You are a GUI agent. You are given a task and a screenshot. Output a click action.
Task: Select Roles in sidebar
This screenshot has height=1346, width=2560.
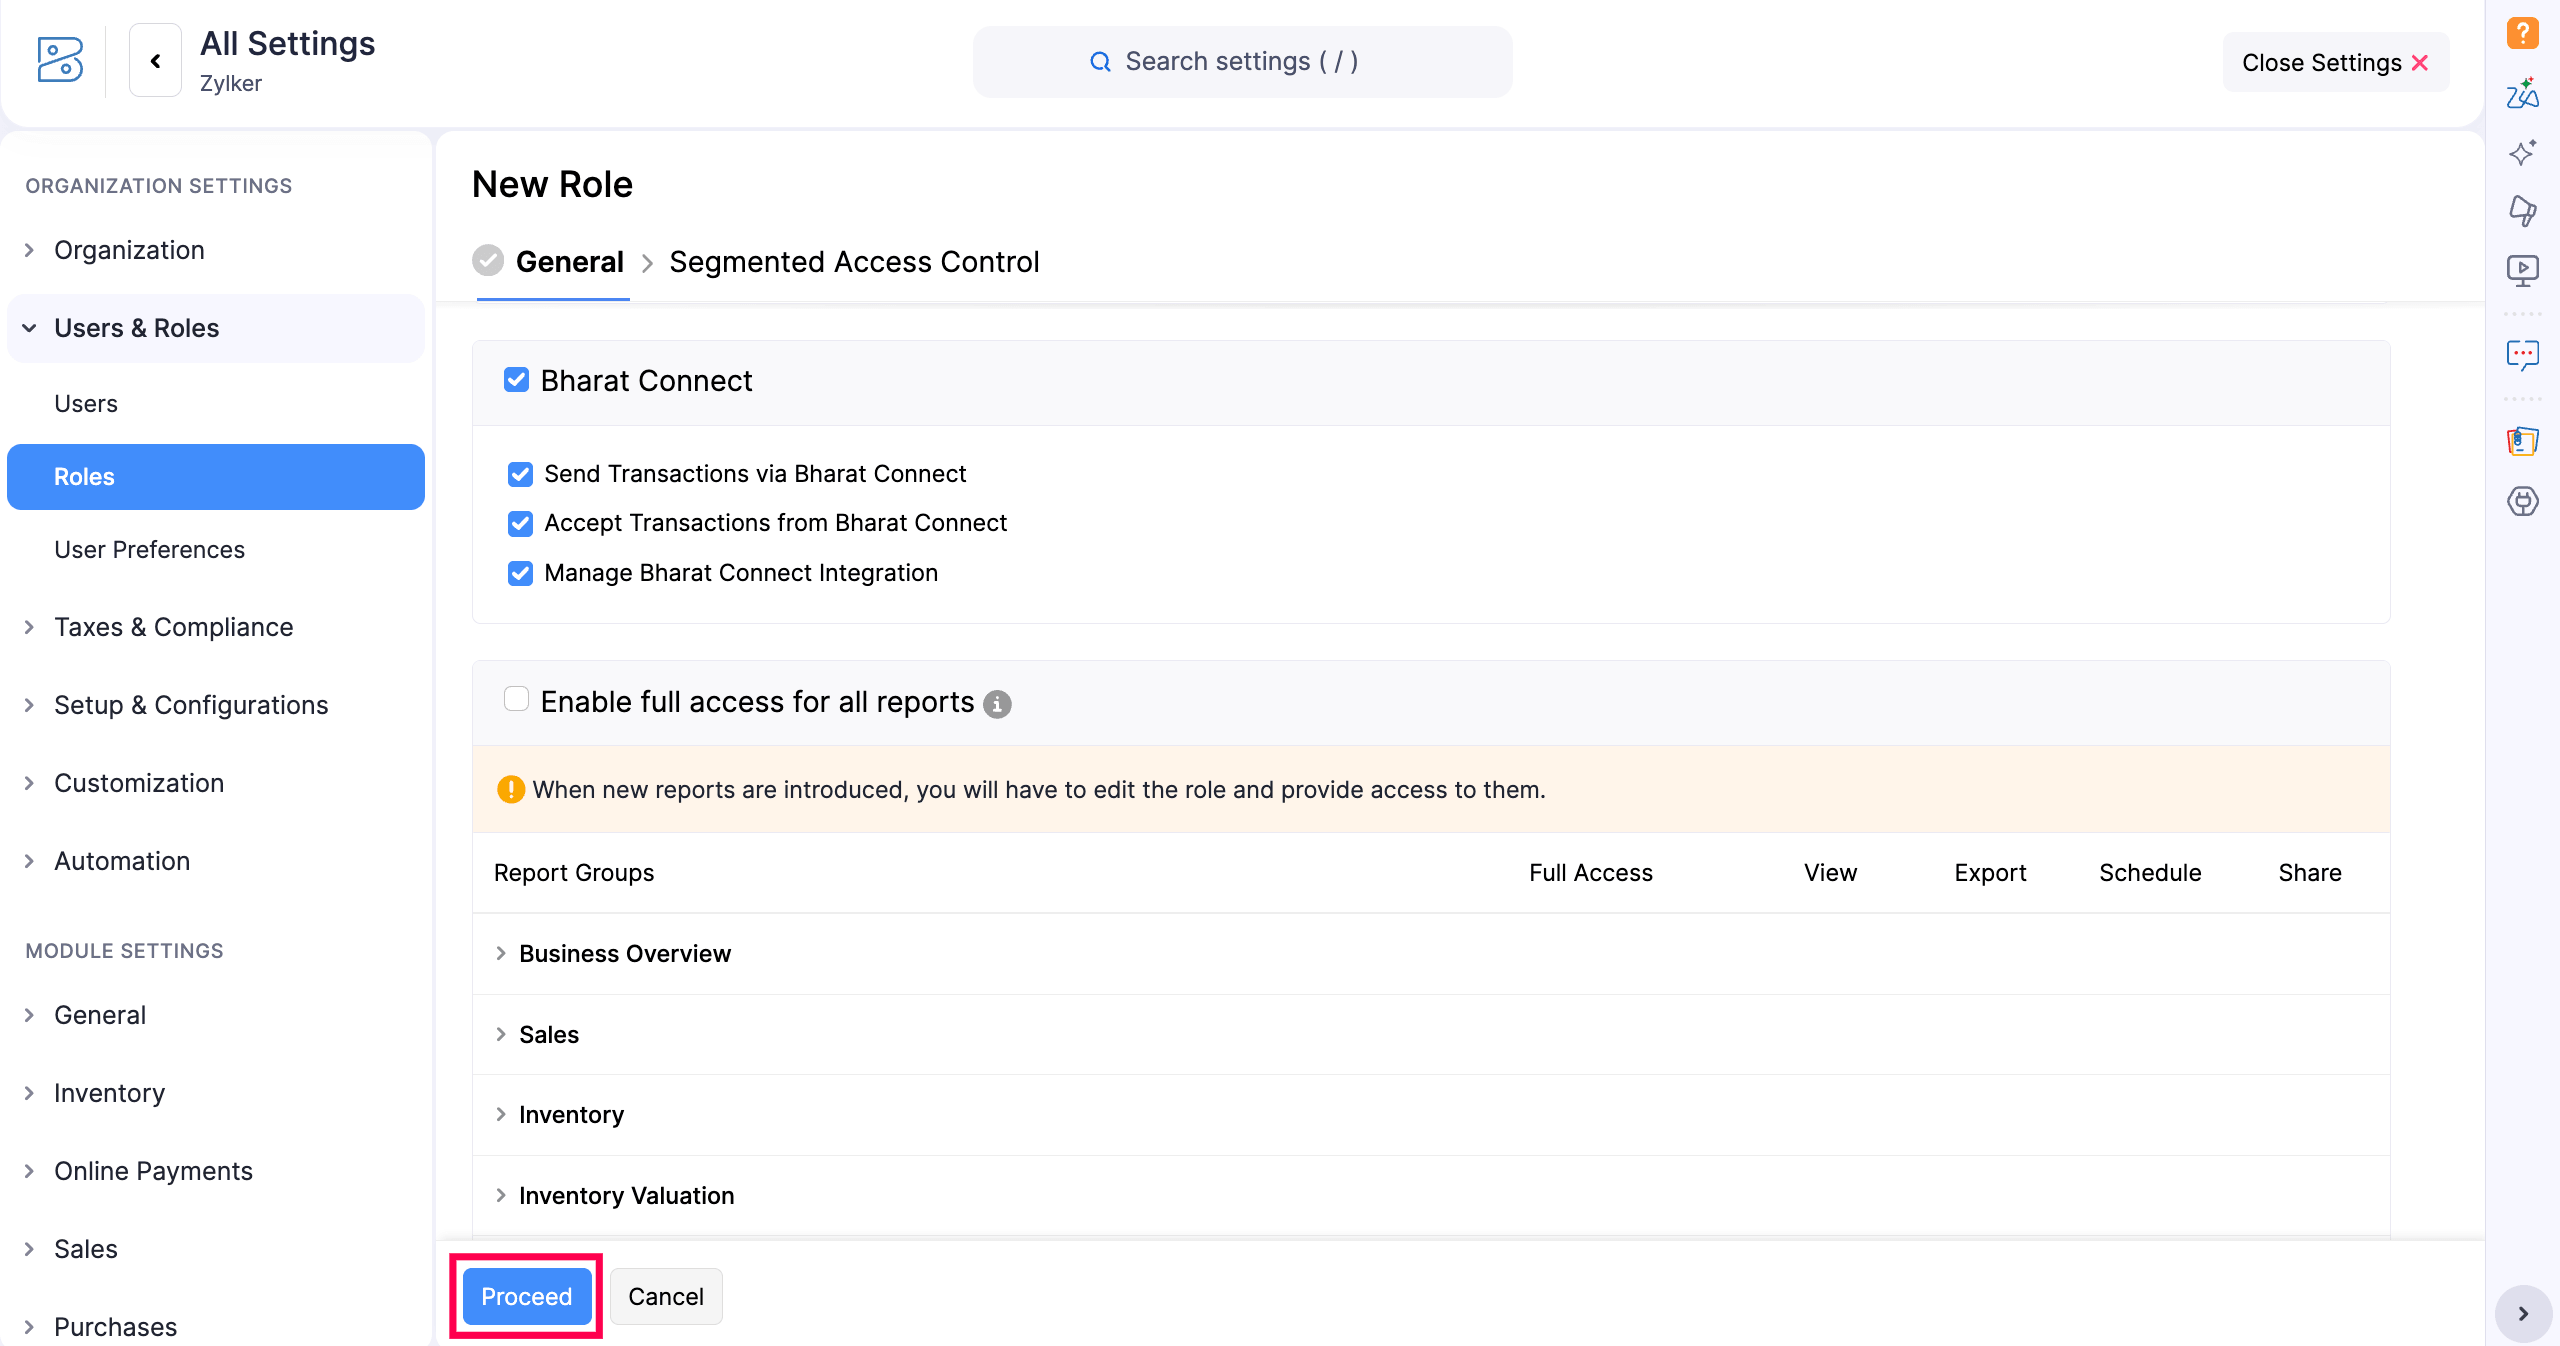[x=216, y=477]
